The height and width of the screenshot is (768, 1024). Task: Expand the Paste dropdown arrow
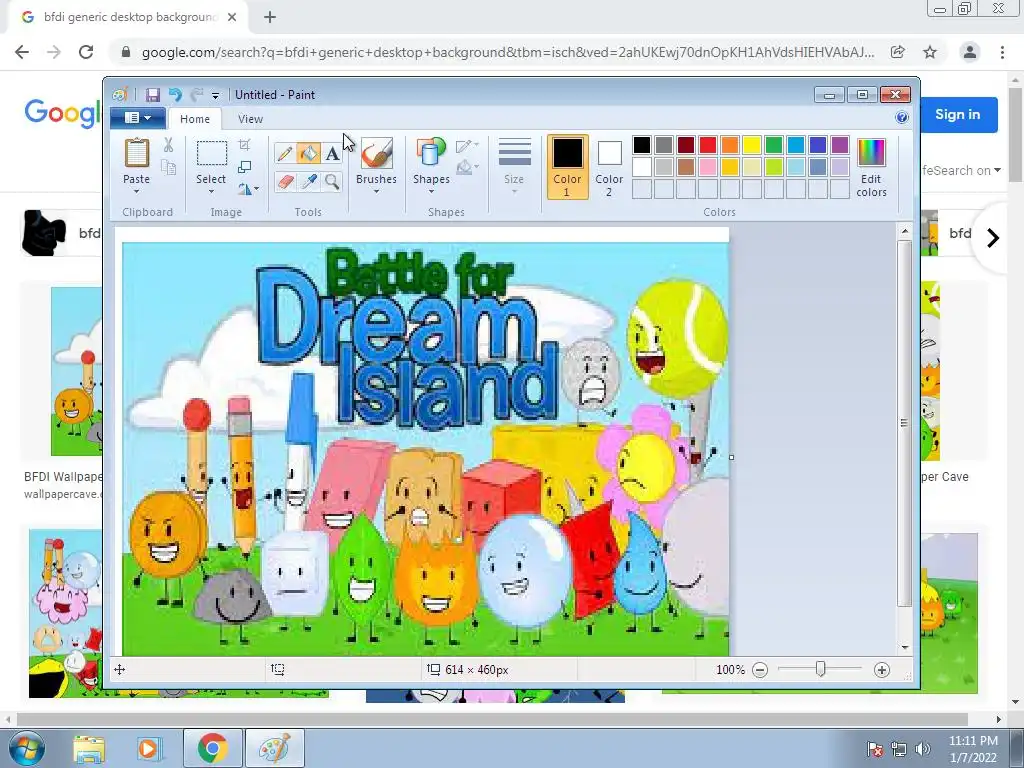pos(136,192)
